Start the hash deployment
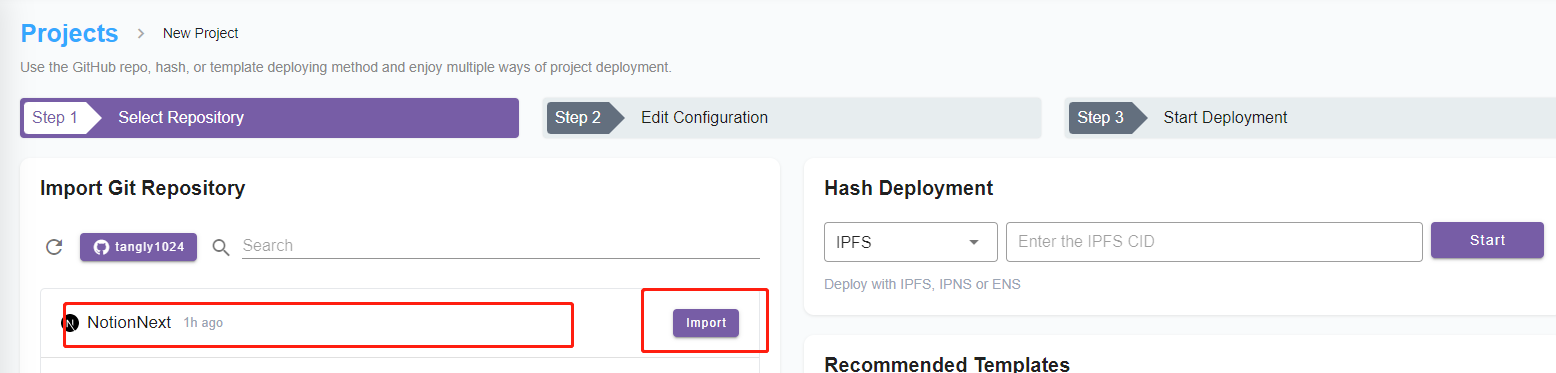Viewport: 1556px width, 373px height. (1487, 240)
